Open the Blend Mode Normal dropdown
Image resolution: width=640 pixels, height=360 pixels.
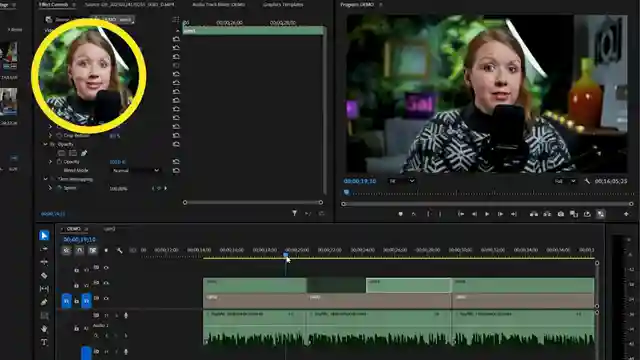(x=136, y=170)
